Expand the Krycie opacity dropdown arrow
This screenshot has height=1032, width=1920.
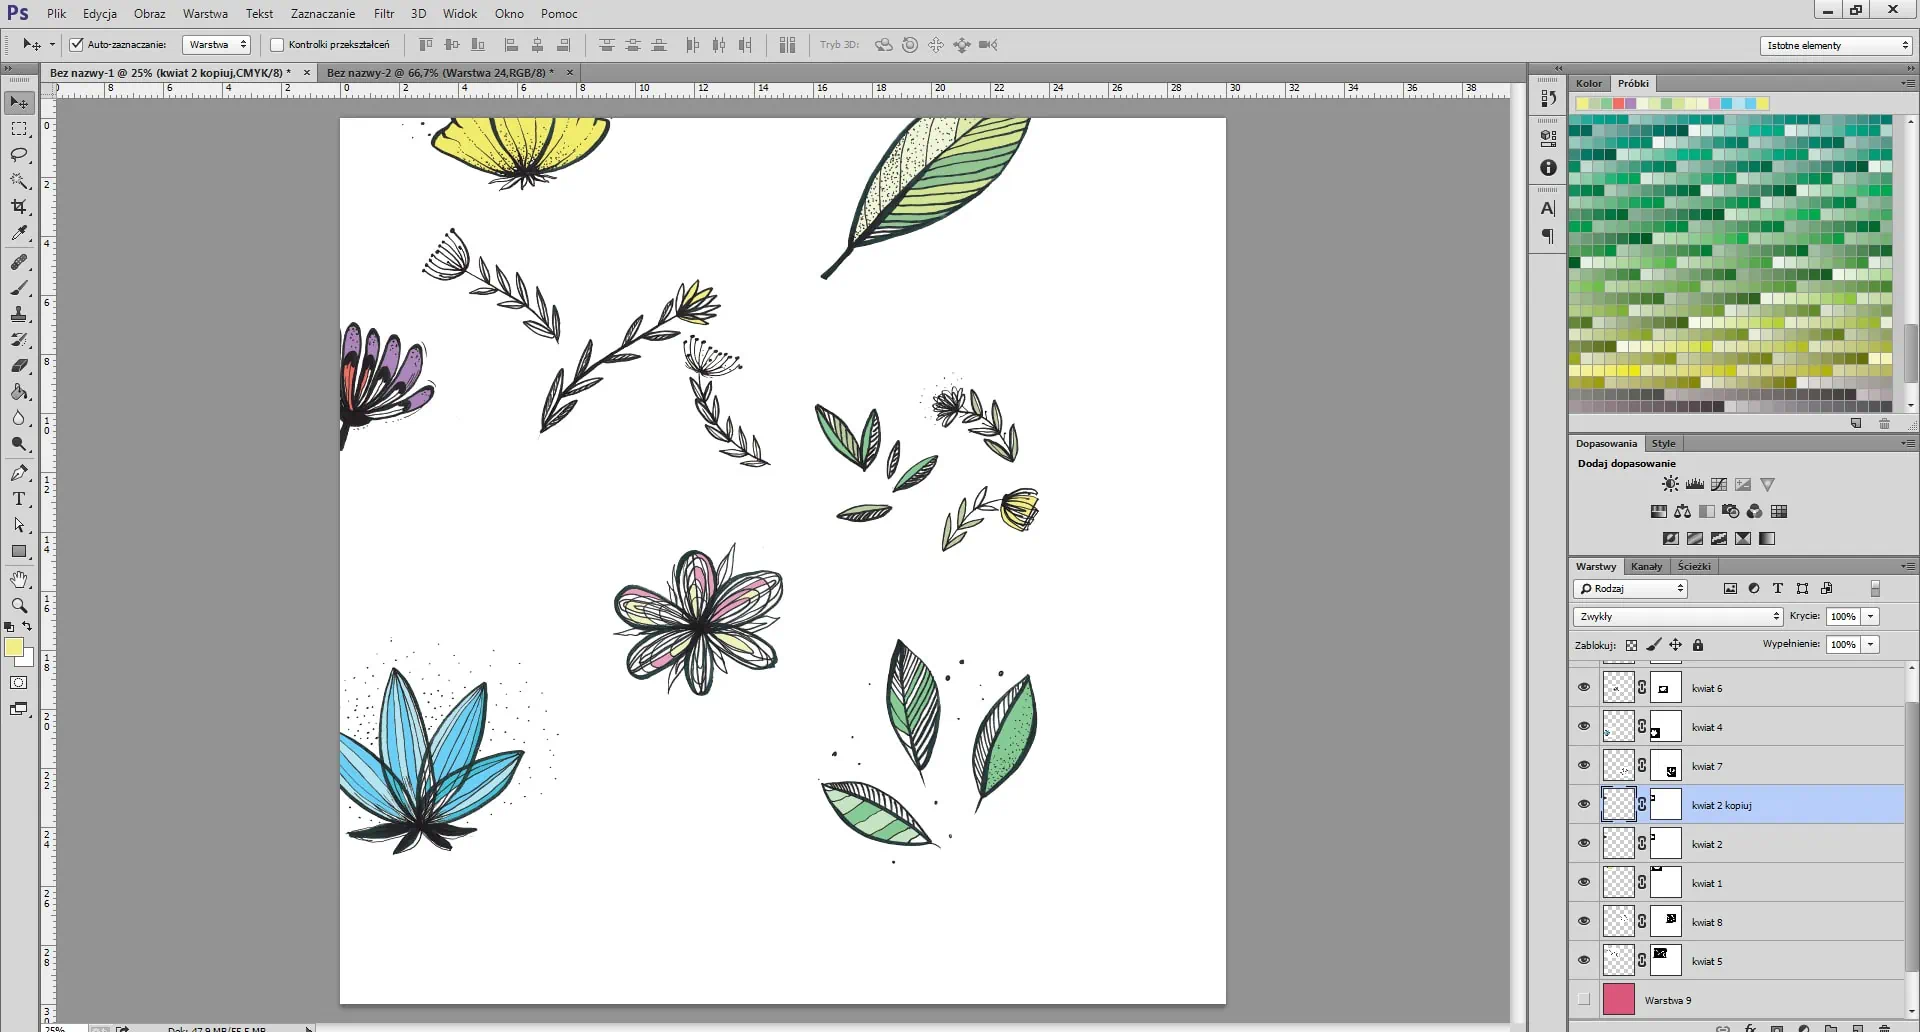pos(1870,617)
